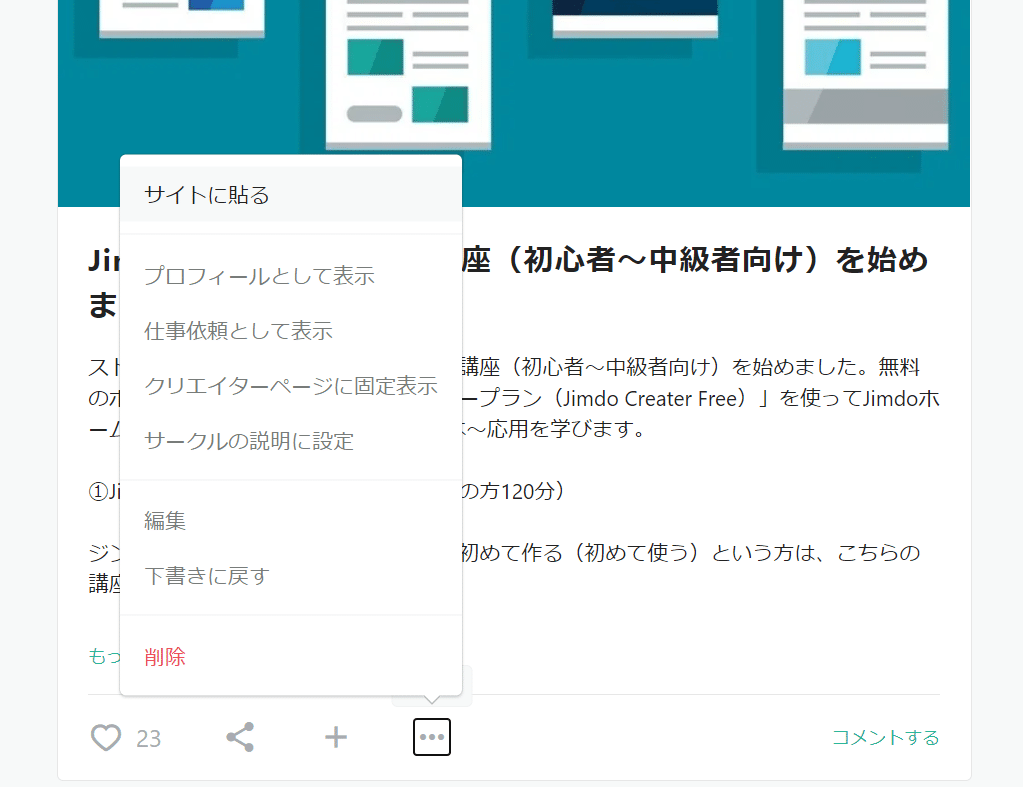Pin post via クリエイターページに固定表示
This screenshot has height=787, width=1023.
click(291, 386)
